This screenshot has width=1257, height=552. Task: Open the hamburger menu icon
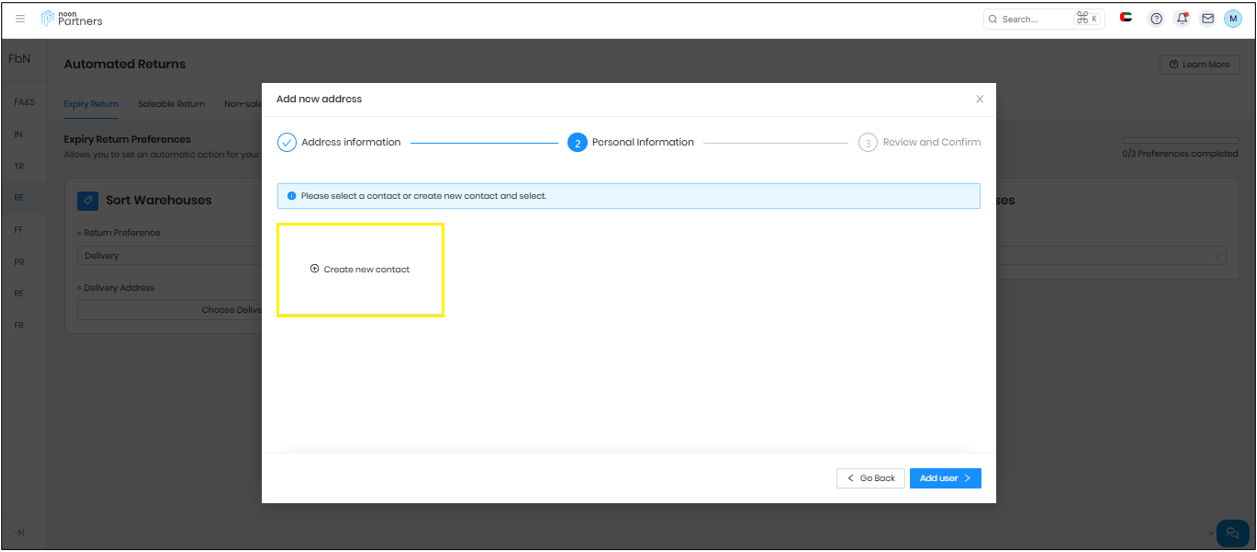(x=20, y=19)
